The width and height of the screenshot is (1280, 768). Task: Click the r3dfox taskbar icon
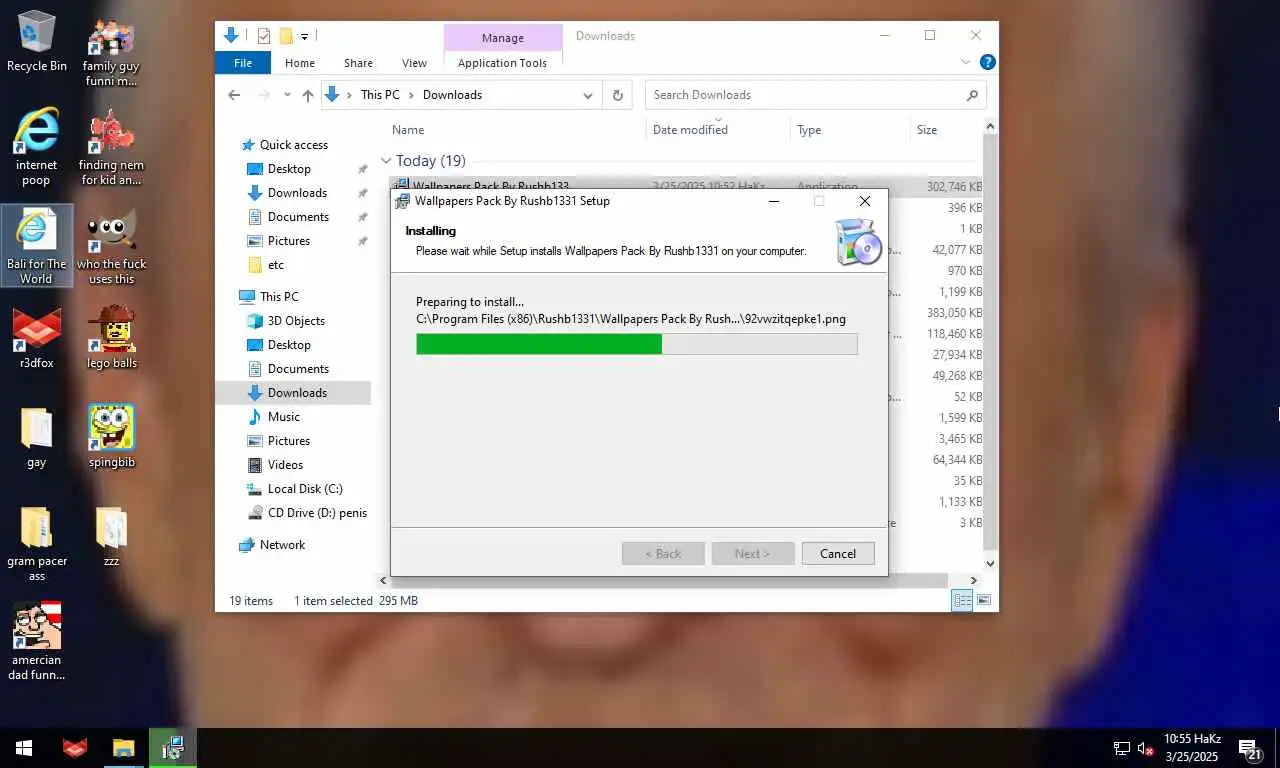point(74,748)
